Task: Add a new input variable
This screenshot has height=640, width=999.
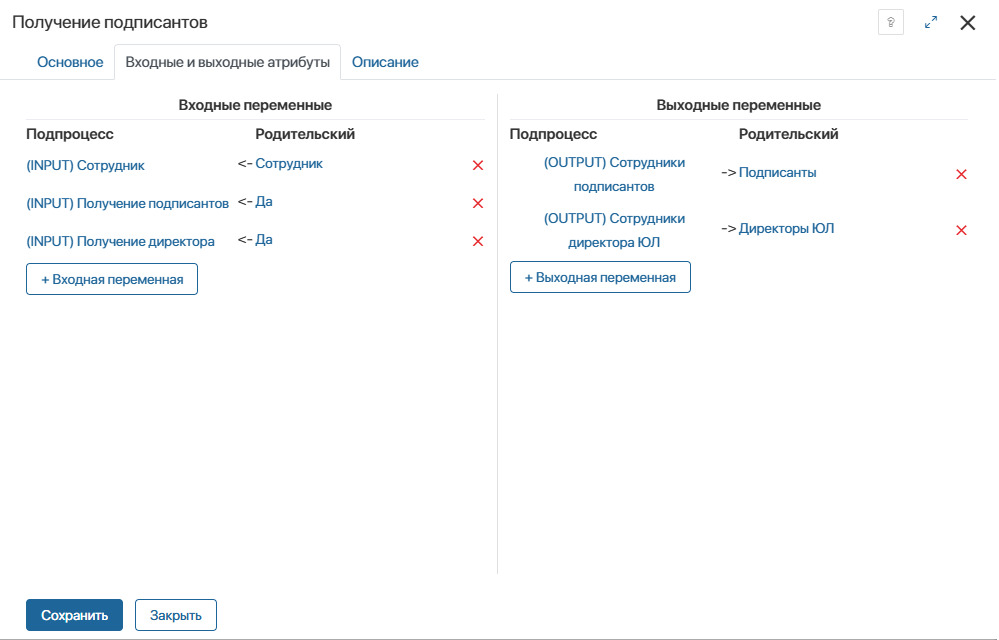Action: (112, 279)
